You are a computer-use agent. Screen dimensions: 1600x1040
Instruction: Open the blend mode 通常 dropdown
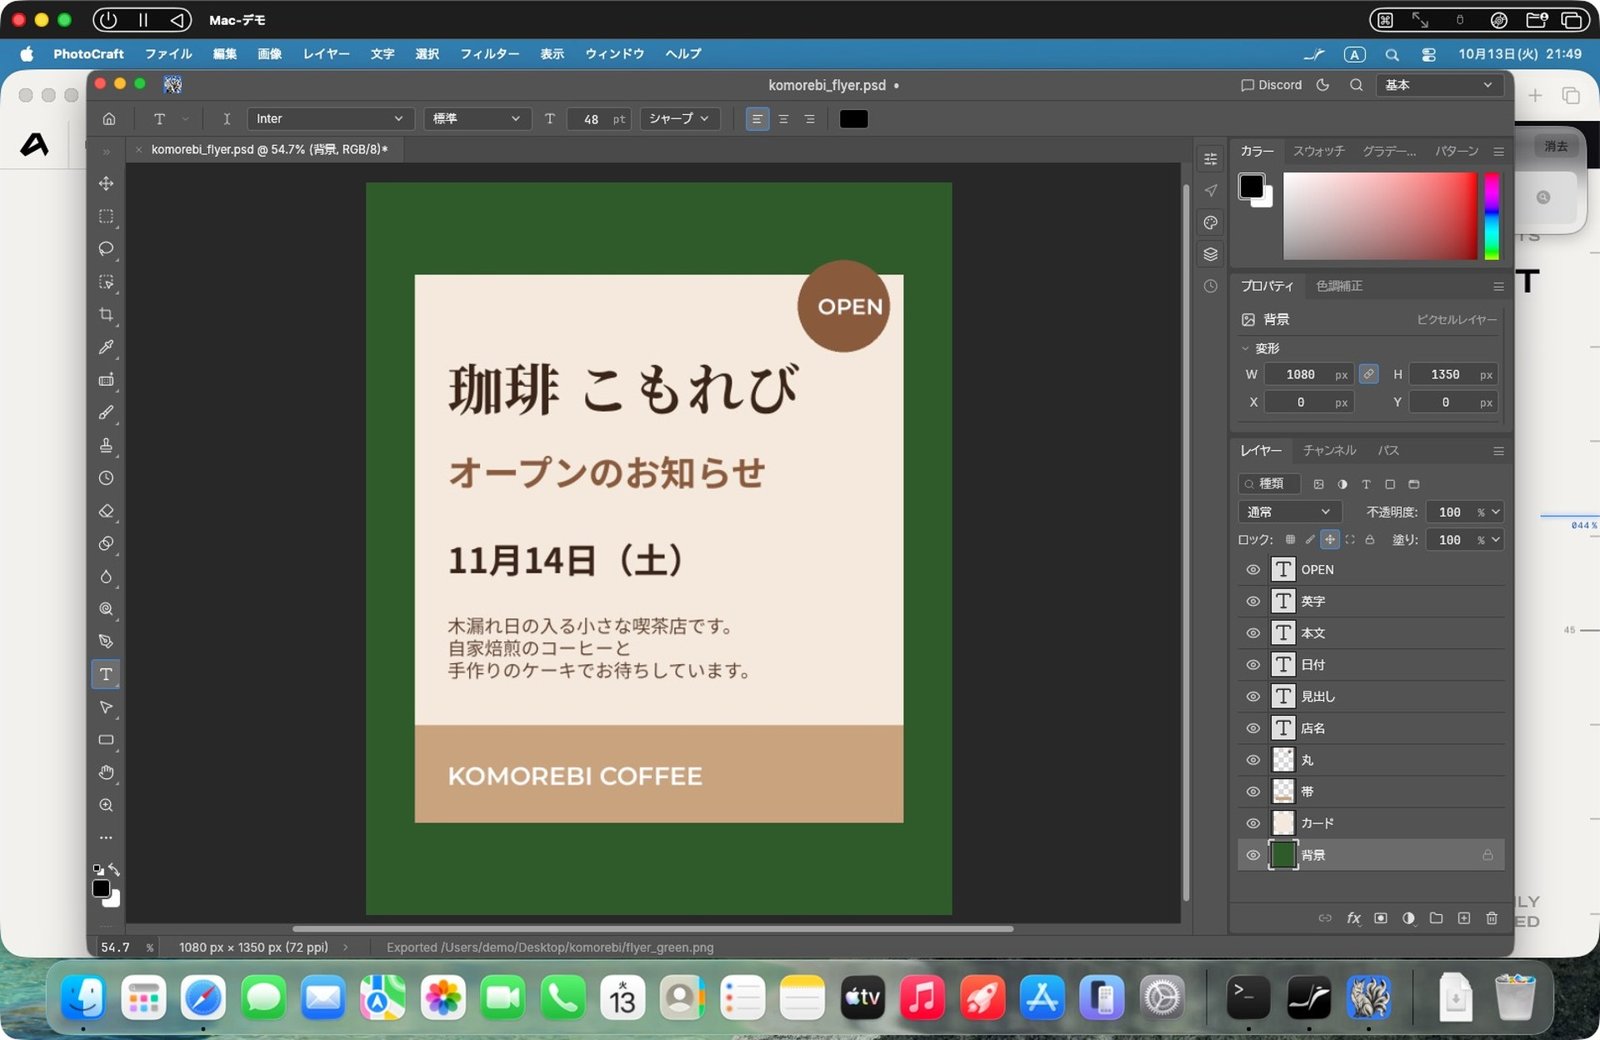click(1289, 512)
